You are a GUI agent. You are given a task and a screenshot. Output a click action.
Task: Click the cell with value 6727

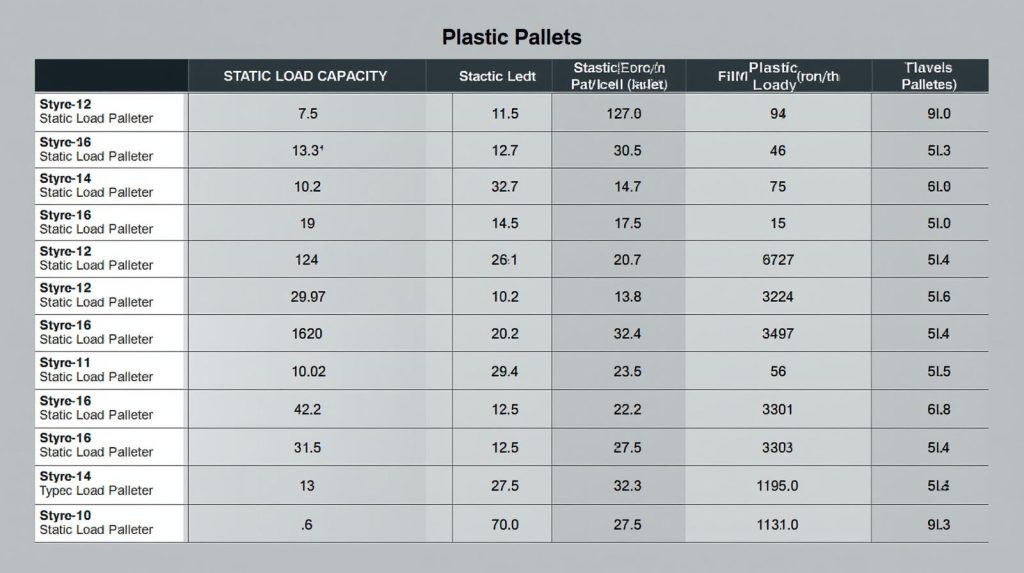click(778, 260)
